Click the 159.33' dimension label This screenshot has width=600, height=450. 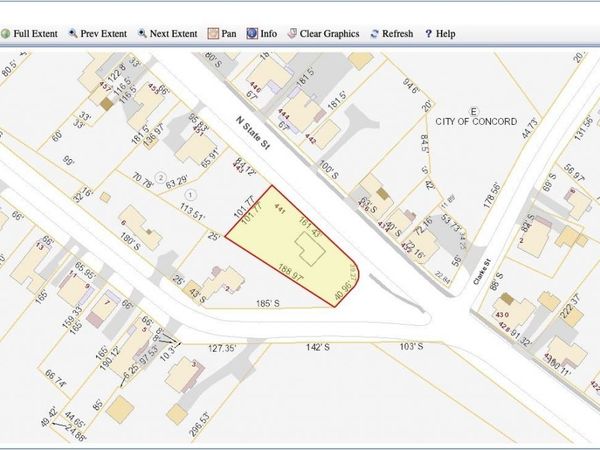(x=72, y=317)
